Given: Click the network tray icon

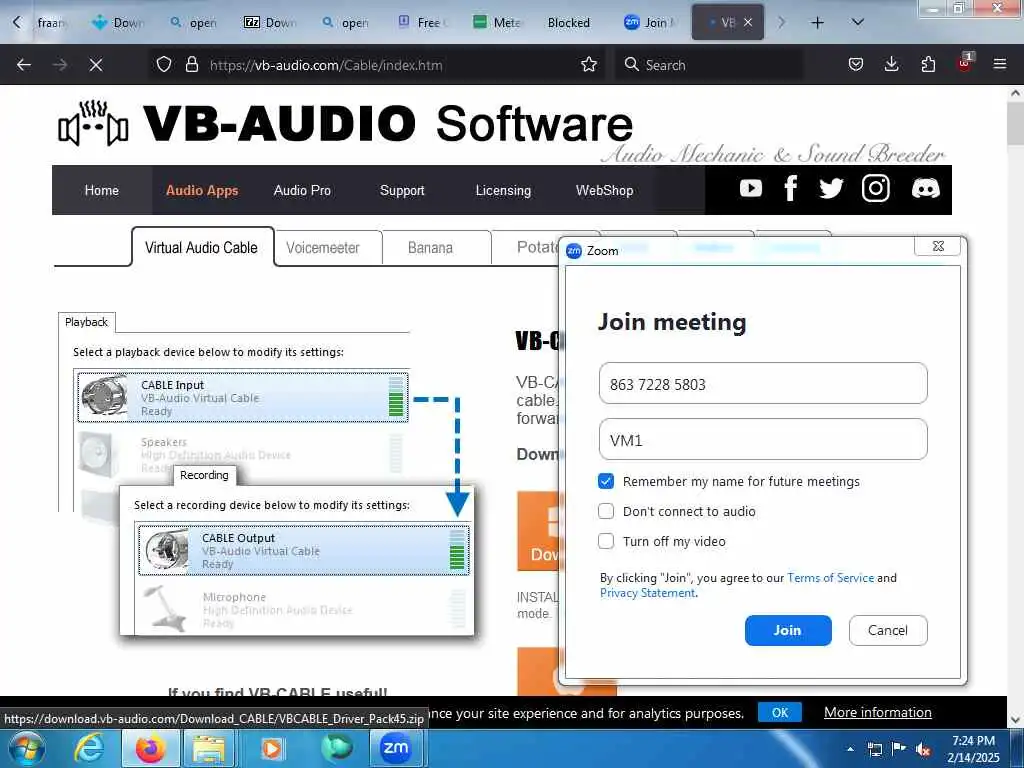Looking at the screenshot, I should point(874,749).
